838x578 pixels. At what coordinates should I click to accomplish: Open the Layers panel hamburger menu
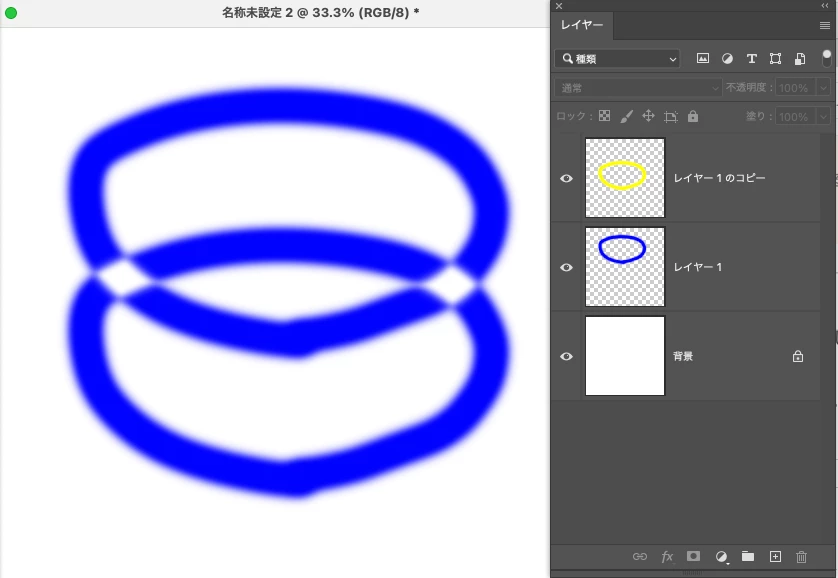pos(825,26)
